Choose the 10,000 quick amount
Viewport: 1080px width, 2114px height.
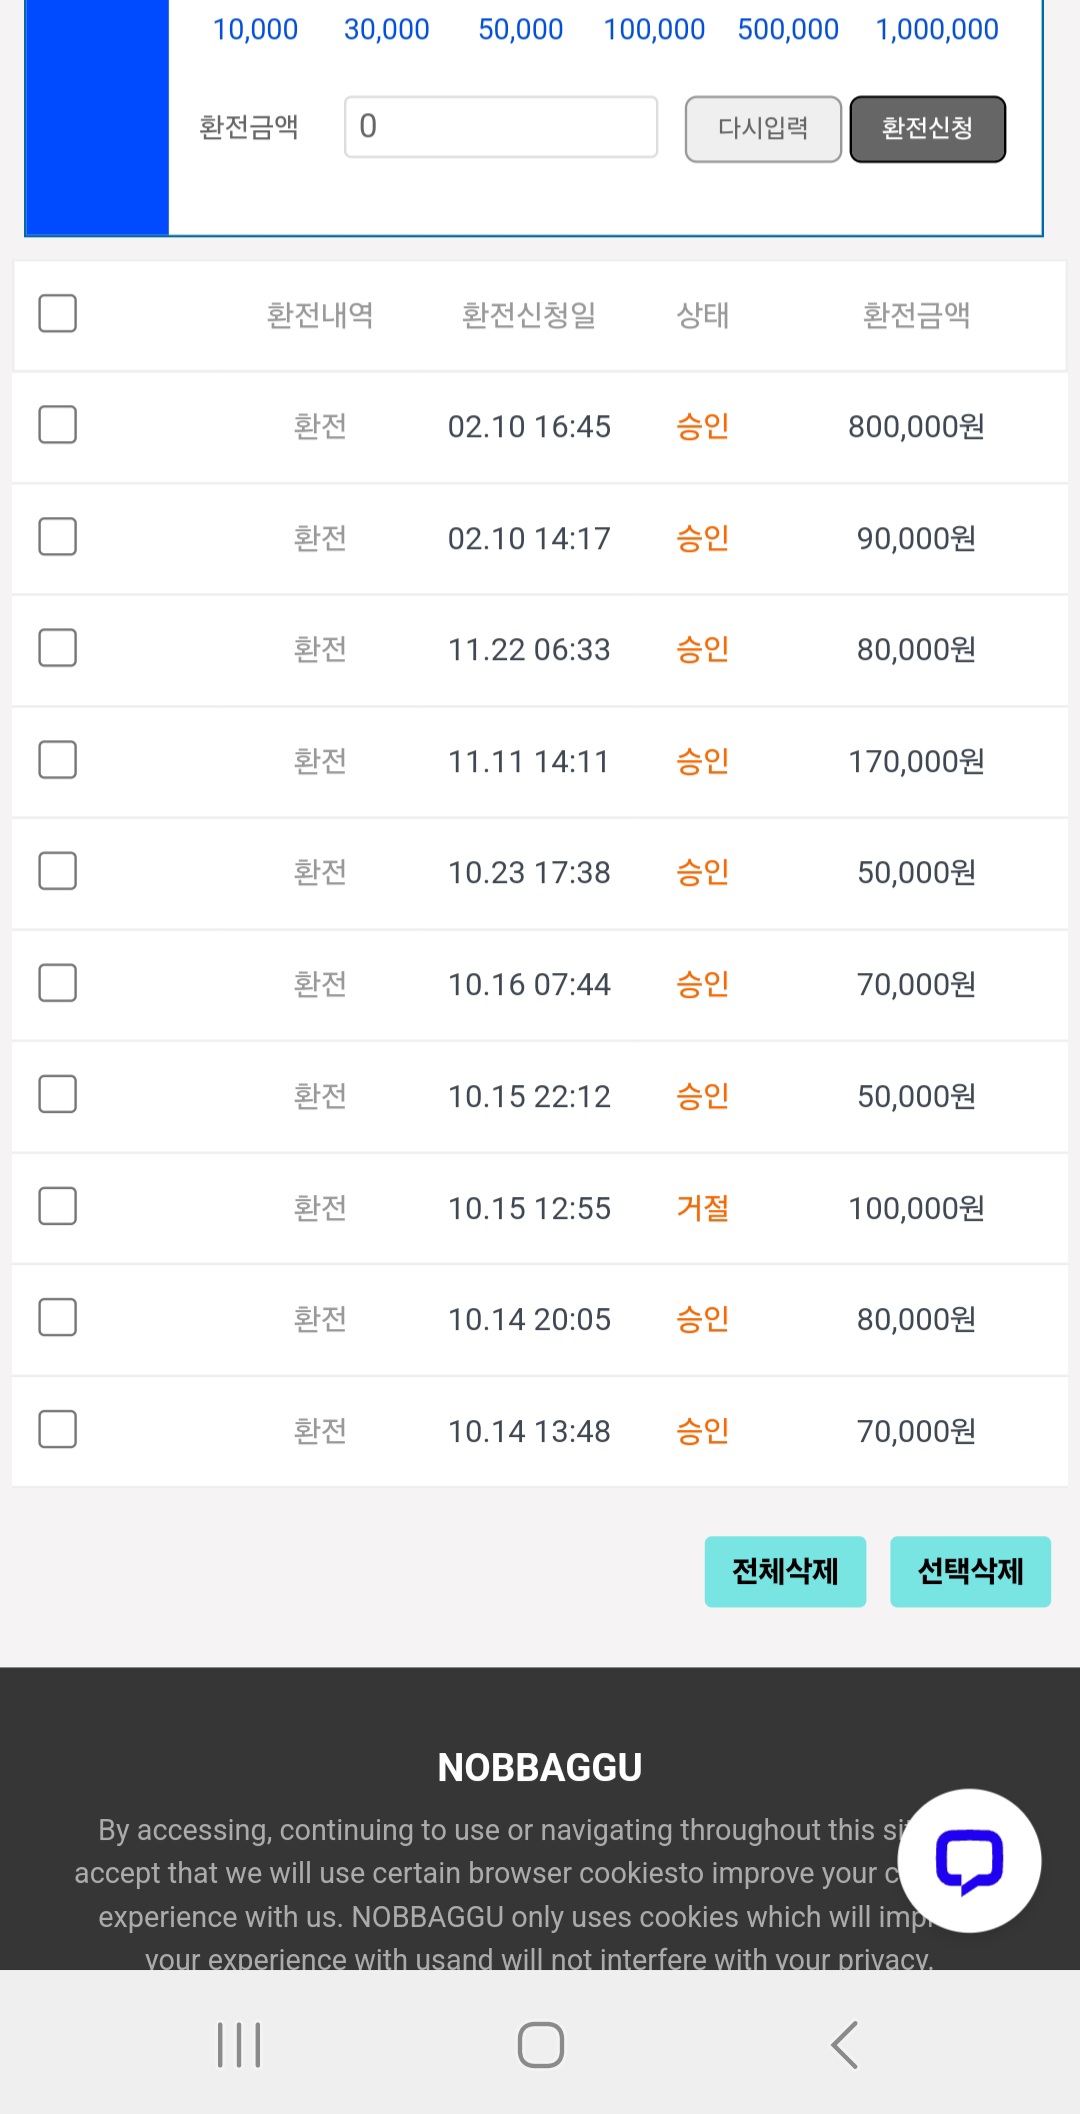coord(255,29)
